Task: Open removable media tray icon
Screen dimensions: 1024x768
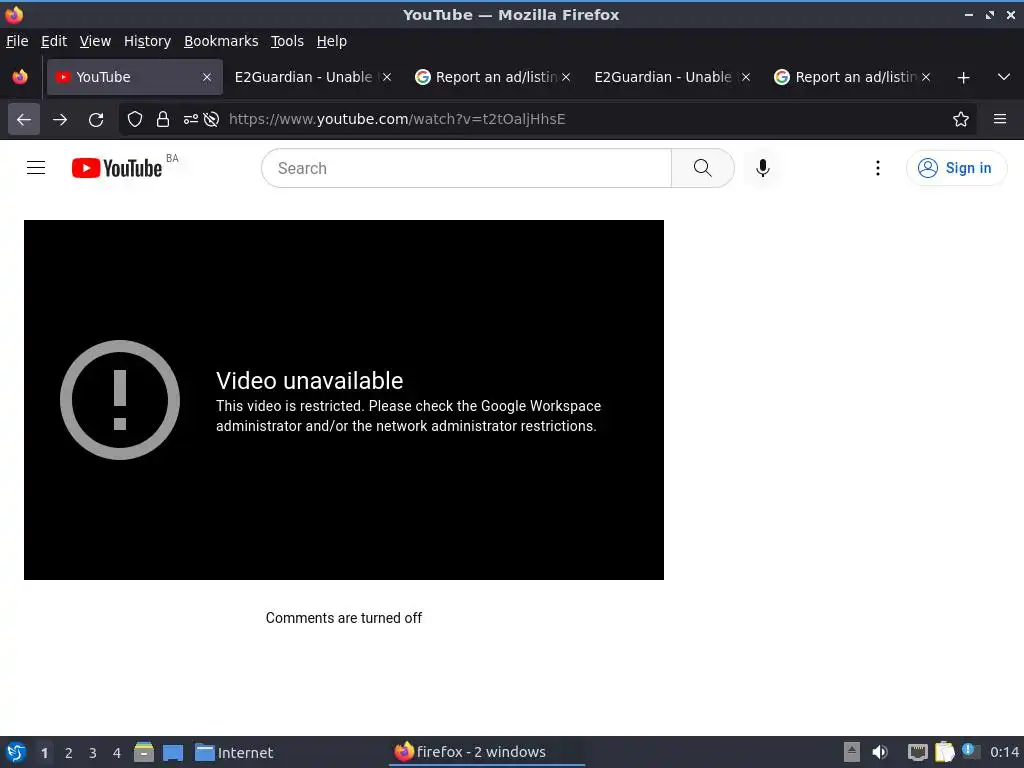Action: point(852,752)
